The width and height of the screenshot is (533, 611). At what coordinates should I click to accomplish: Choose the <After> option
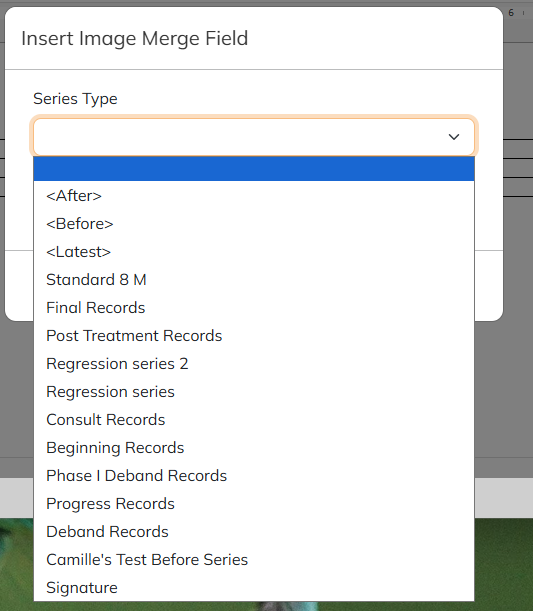(x=254, y=196)
